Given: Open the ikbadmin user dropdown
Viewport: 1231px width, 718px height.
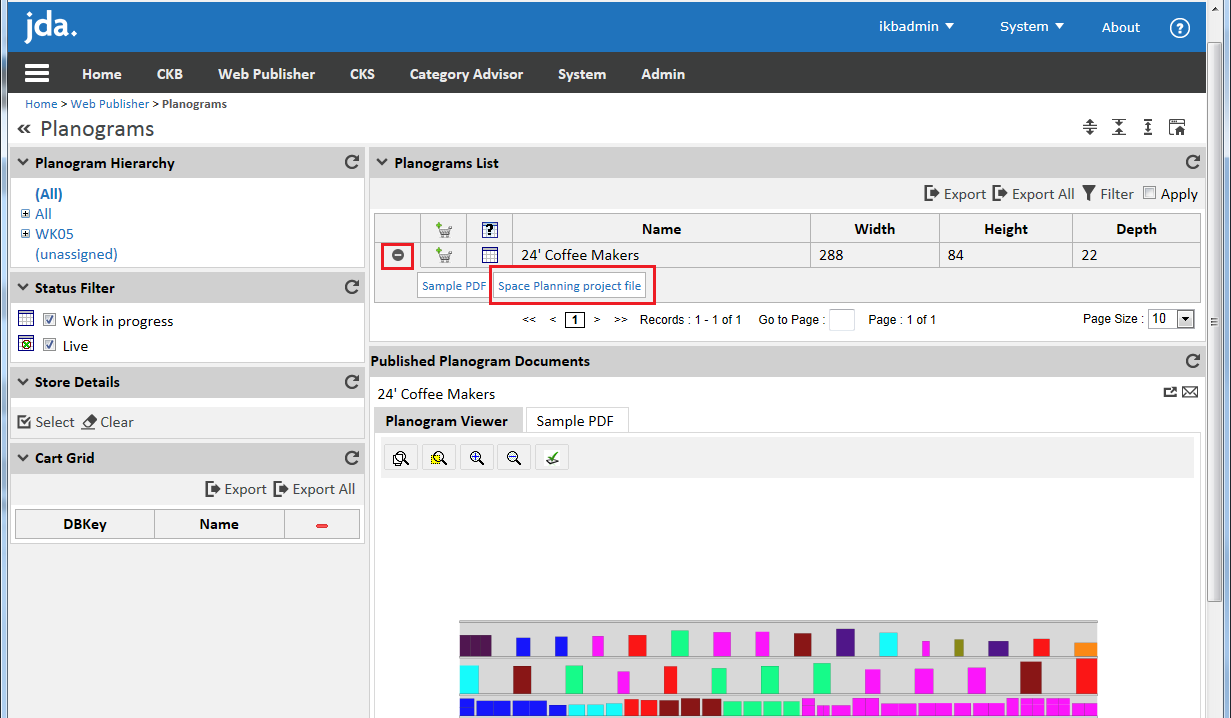Looking at the screenshot, I should pyautogui.click(x=916, y=27).
